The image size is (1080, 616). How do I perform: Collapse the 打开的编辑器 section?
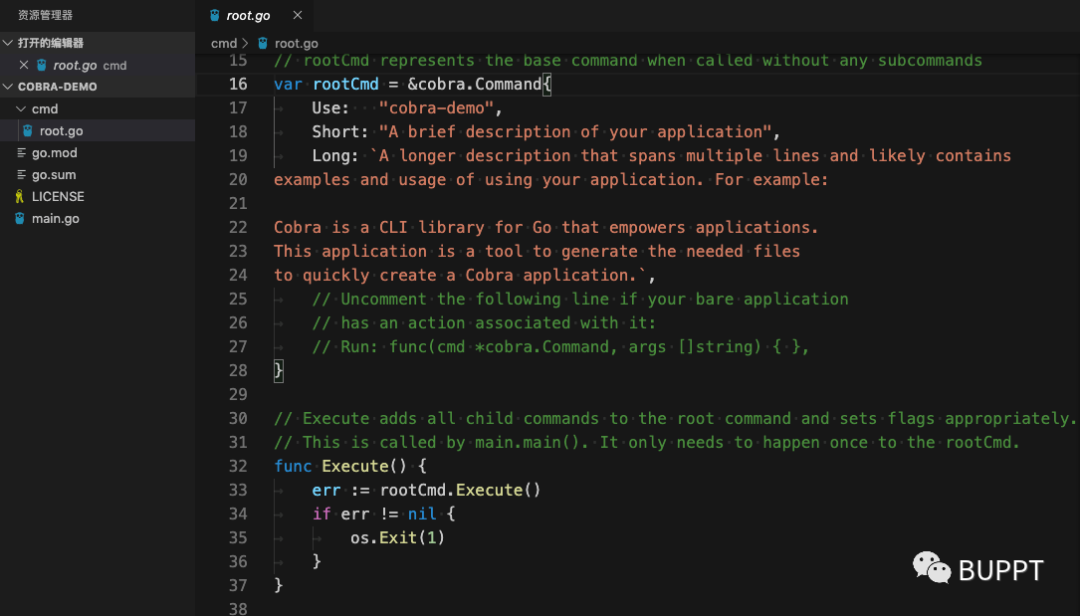tap(8, 43)
